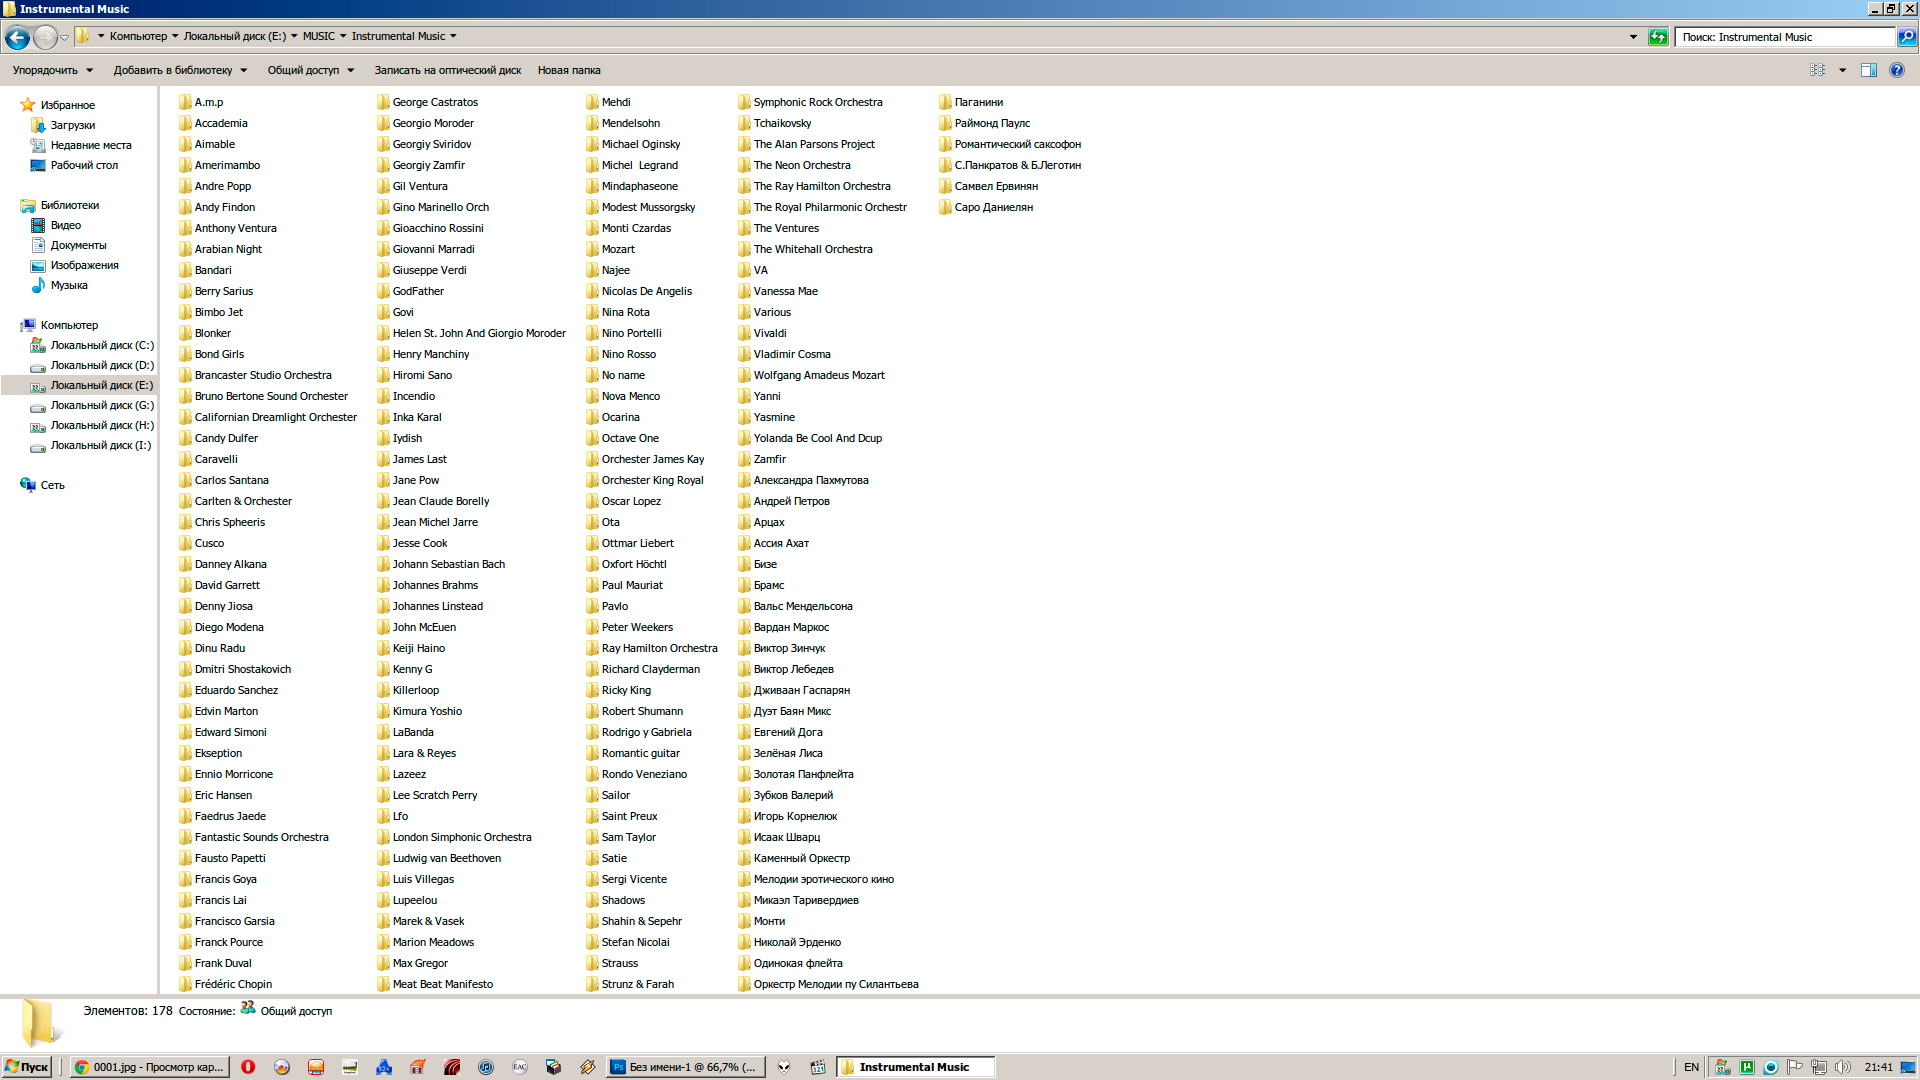Select Локальный диск (D:) in the tree
The width and height of the screenshot is (1920, 1080).
pyautogui.click(x=101, y=365)
